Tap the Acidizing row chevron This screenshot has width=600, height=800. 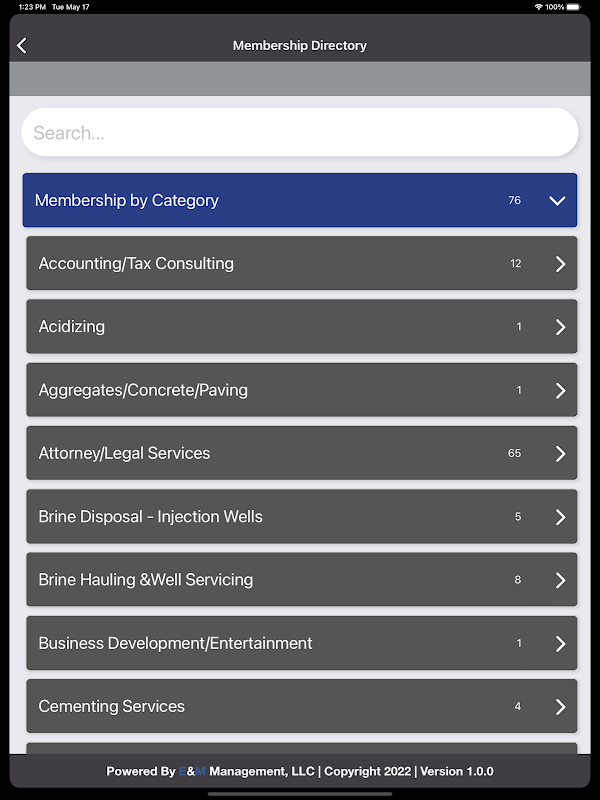coord(560,327)
